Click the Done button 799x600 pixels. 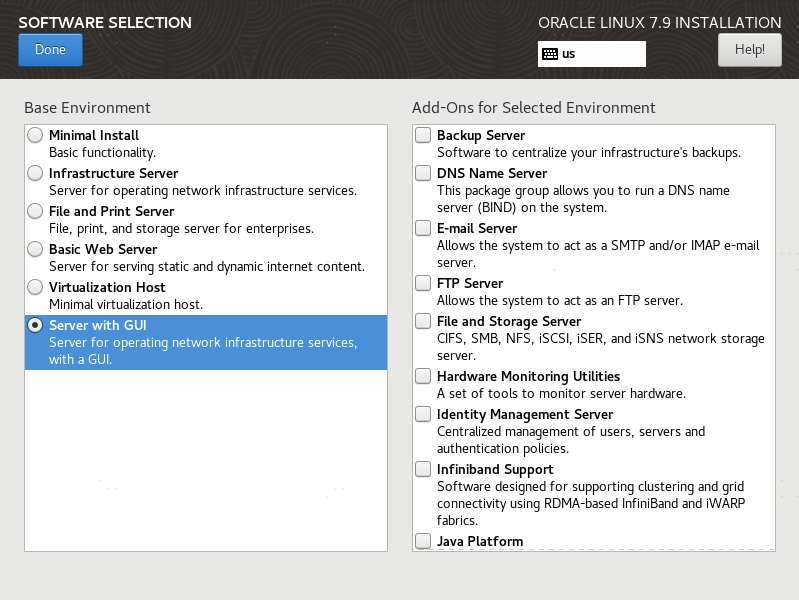click(50, 49)
